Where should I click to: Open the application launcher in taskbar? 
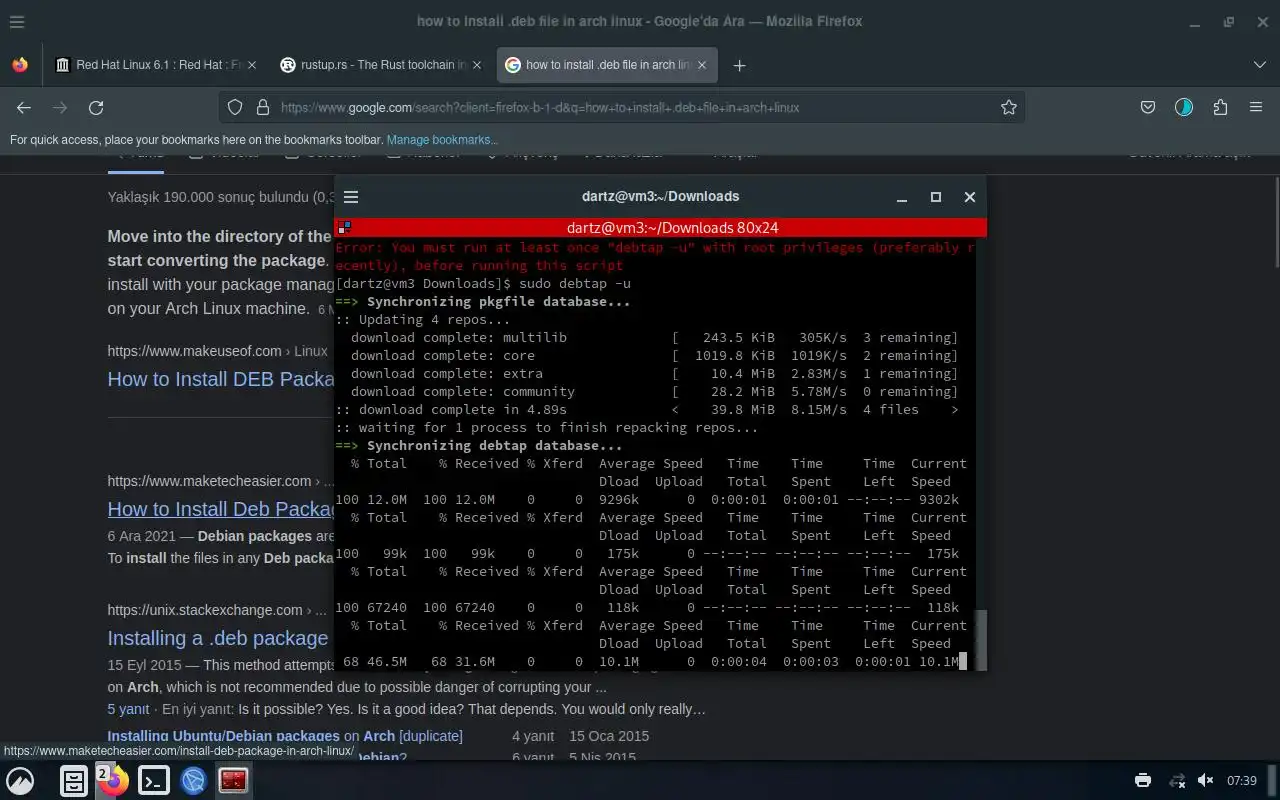point(20,781)
